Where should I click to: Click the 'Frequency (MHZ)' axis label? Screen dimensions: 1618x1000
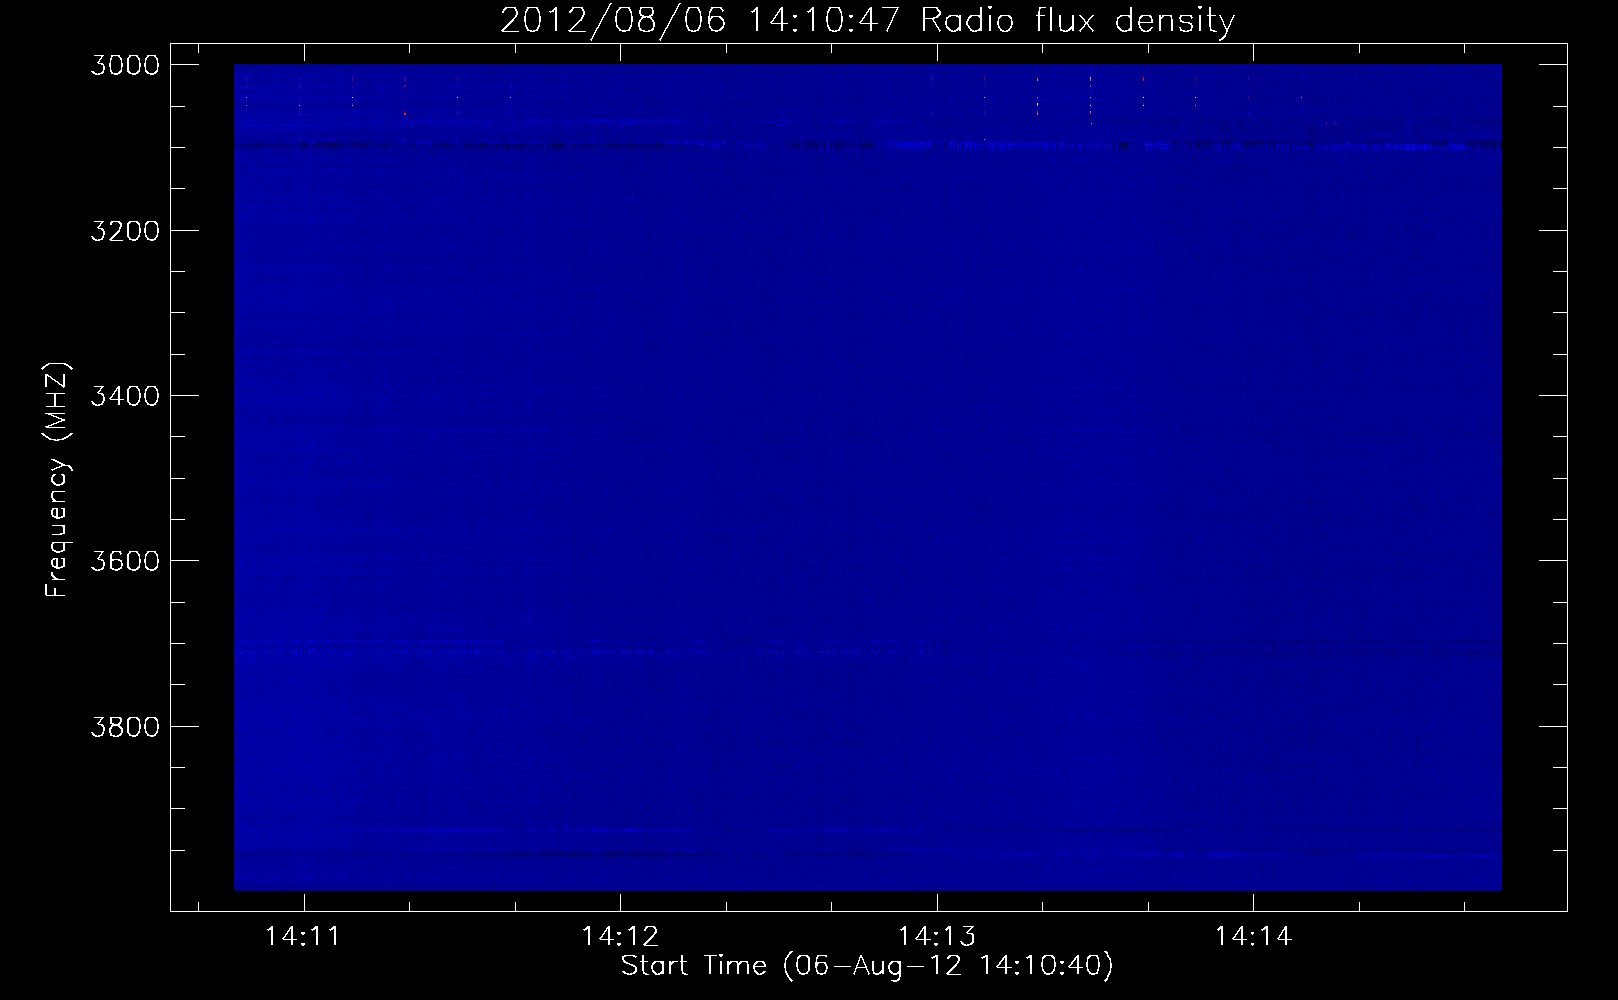click(57, 480)
